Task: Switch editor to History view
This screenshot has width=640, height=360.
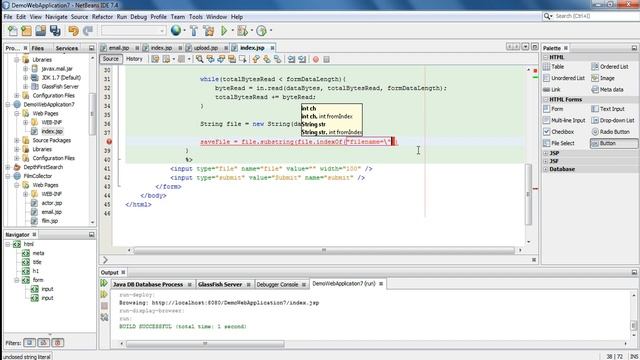Action: tap(134, 59)
